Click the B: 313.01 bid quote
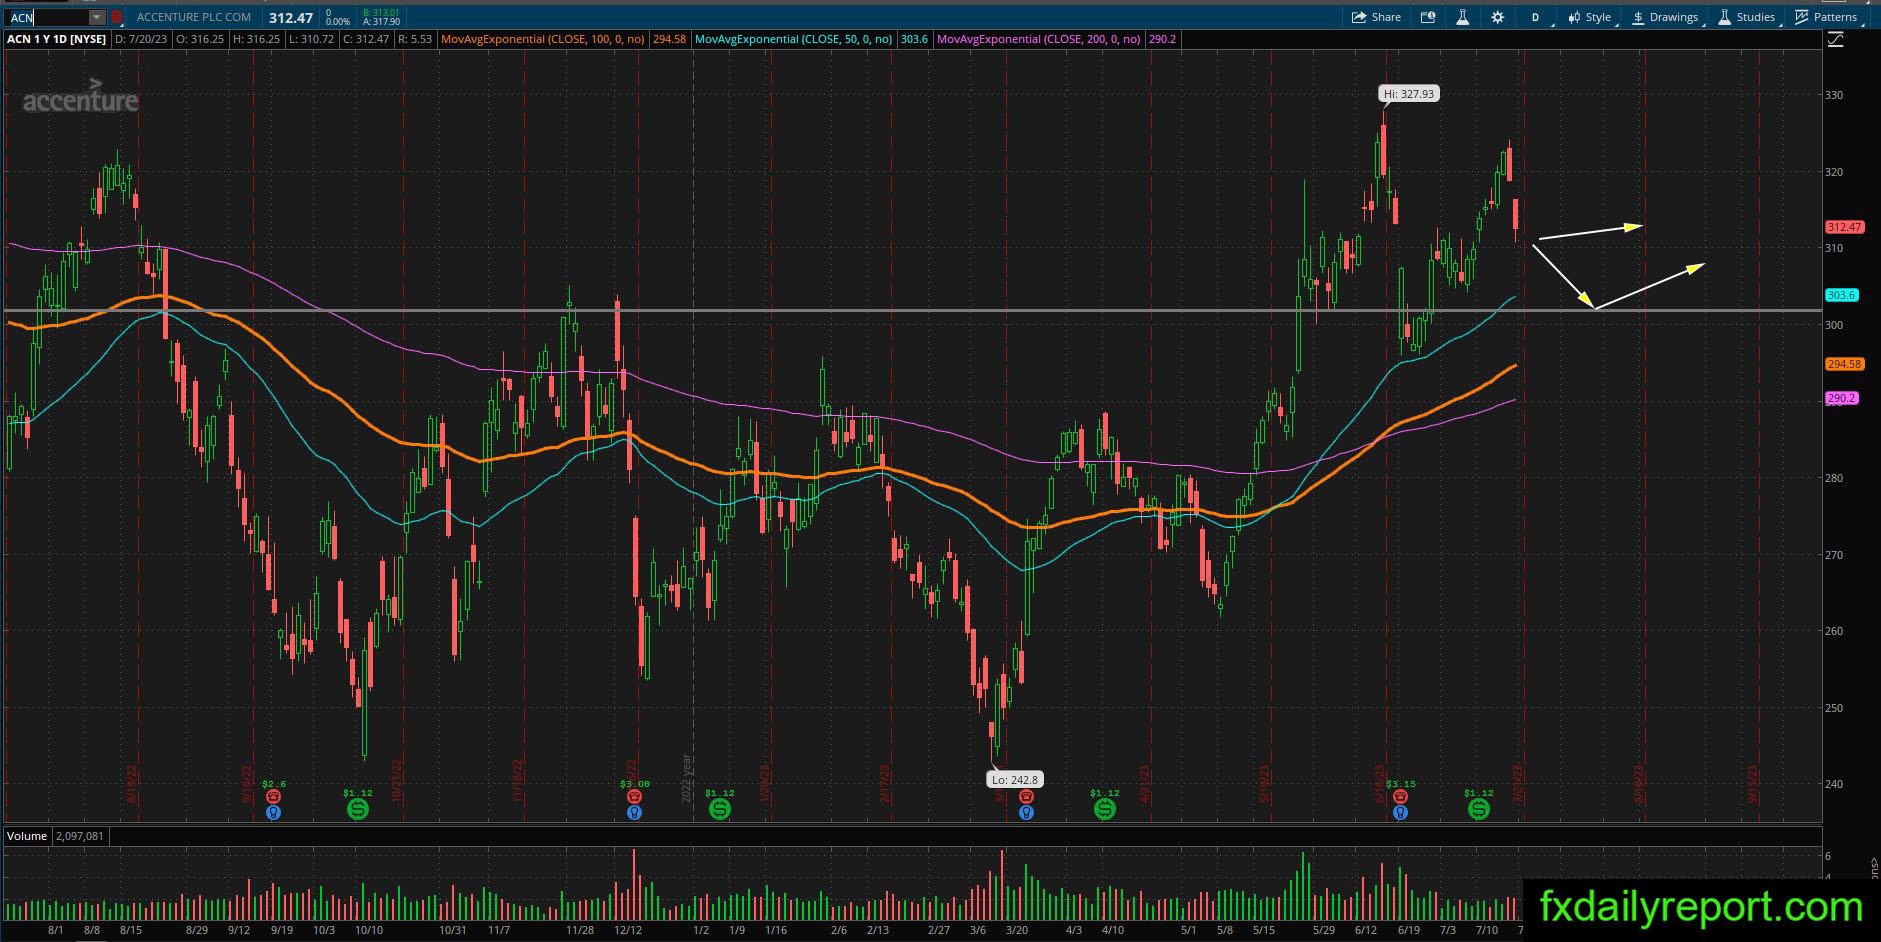This screenshot has height=942, width=1881. [x=381, y=12]
